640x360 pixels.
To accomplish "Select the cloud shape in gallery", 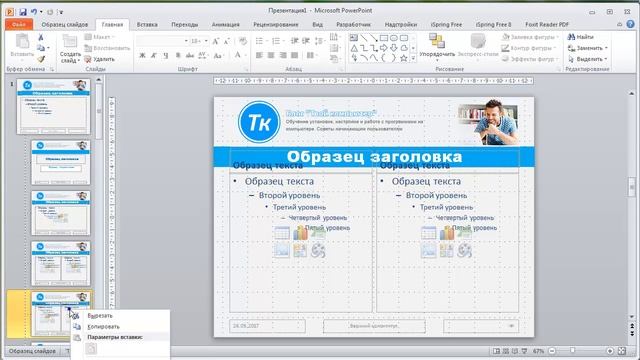I will click(404, 48).
